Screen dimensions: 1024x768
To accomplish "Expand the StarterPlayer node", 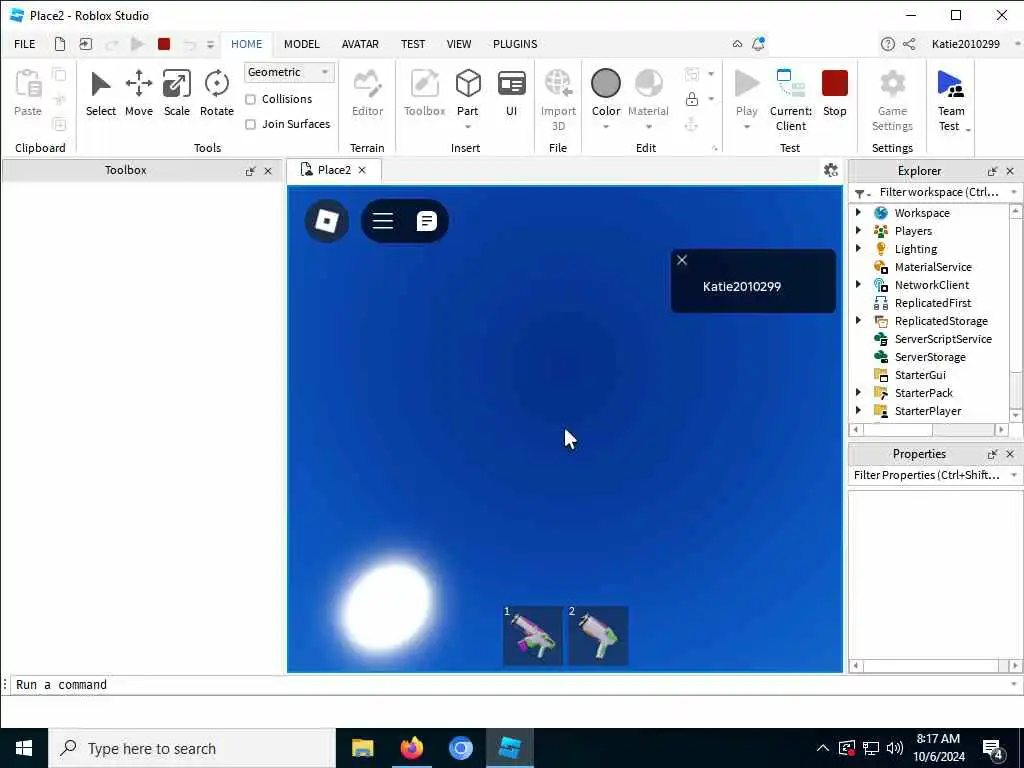I will tap(858, 410).
